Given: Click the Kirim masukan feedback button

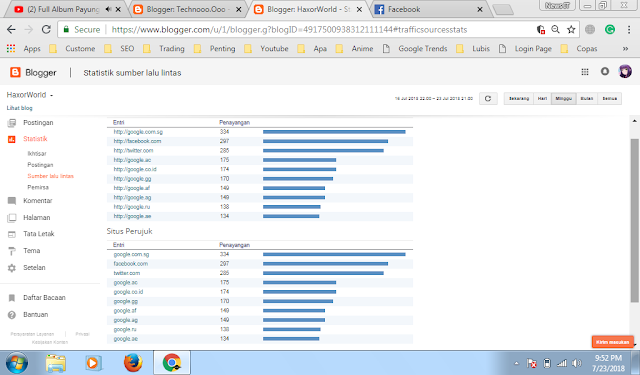Looking at the screenshot, I should [612, 342].
